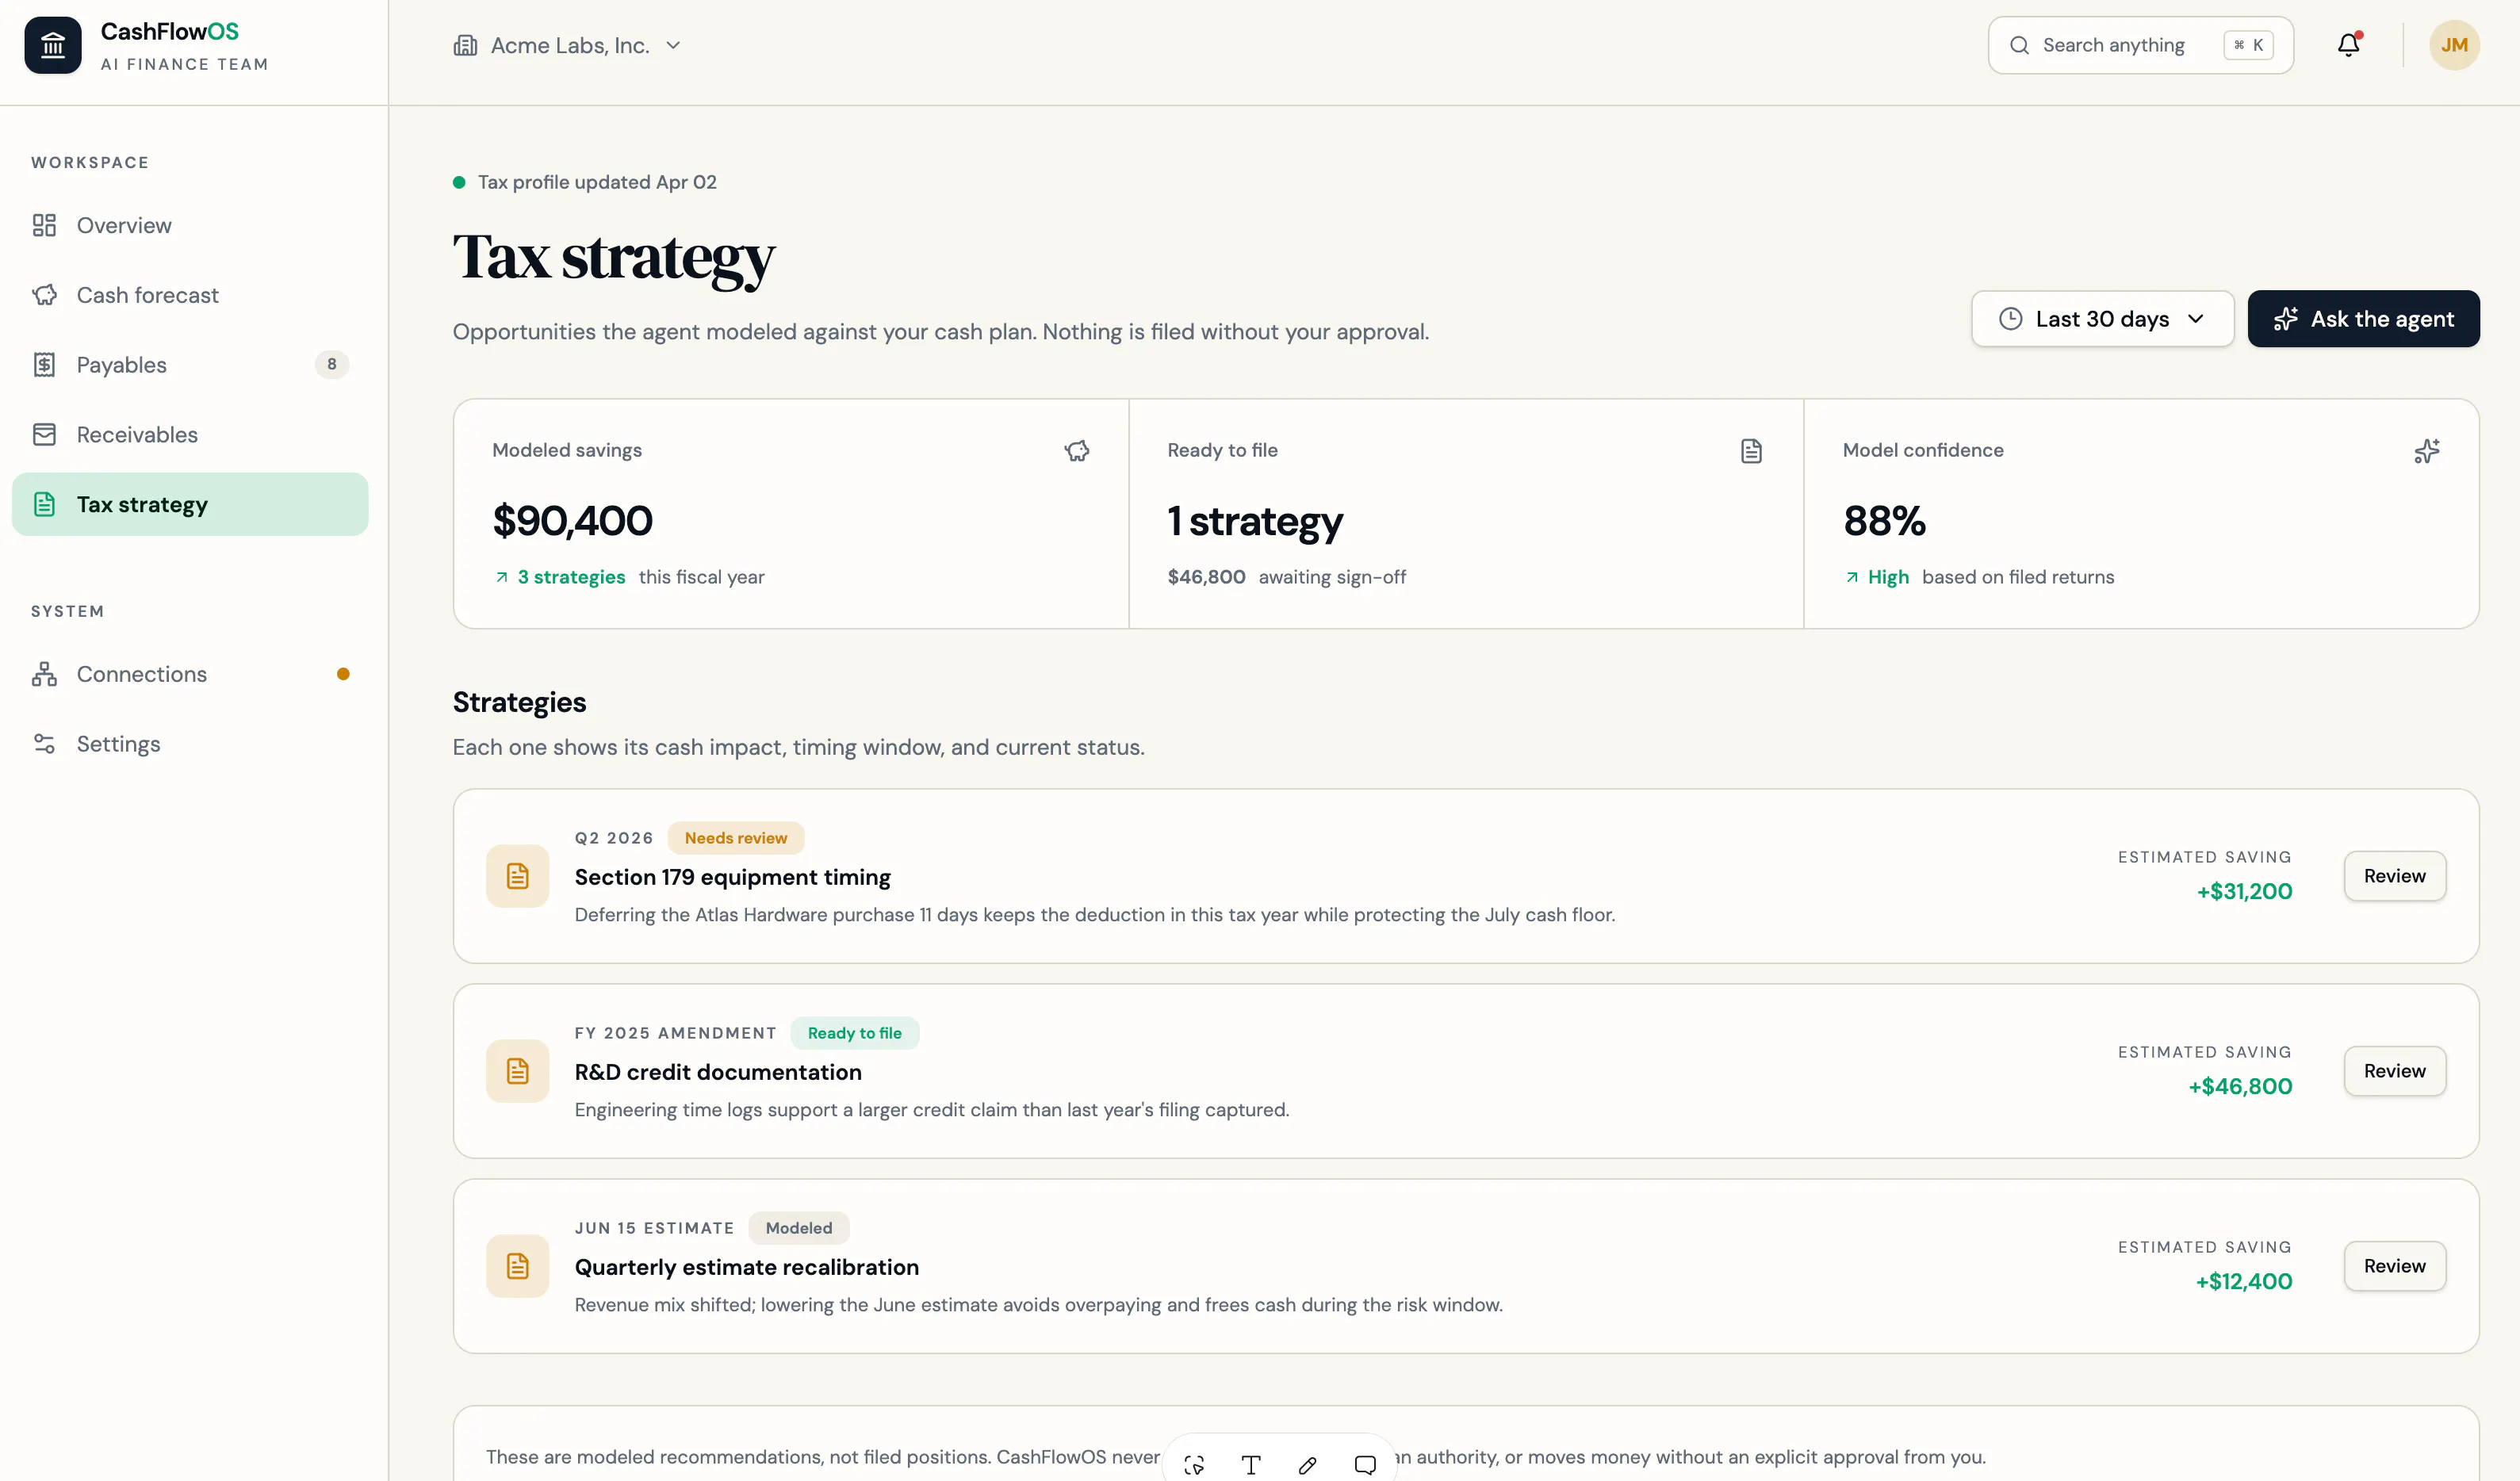Click the +$46,800 estimated saving amount
2520x1481 pixels.
tap(2240, 1087)
